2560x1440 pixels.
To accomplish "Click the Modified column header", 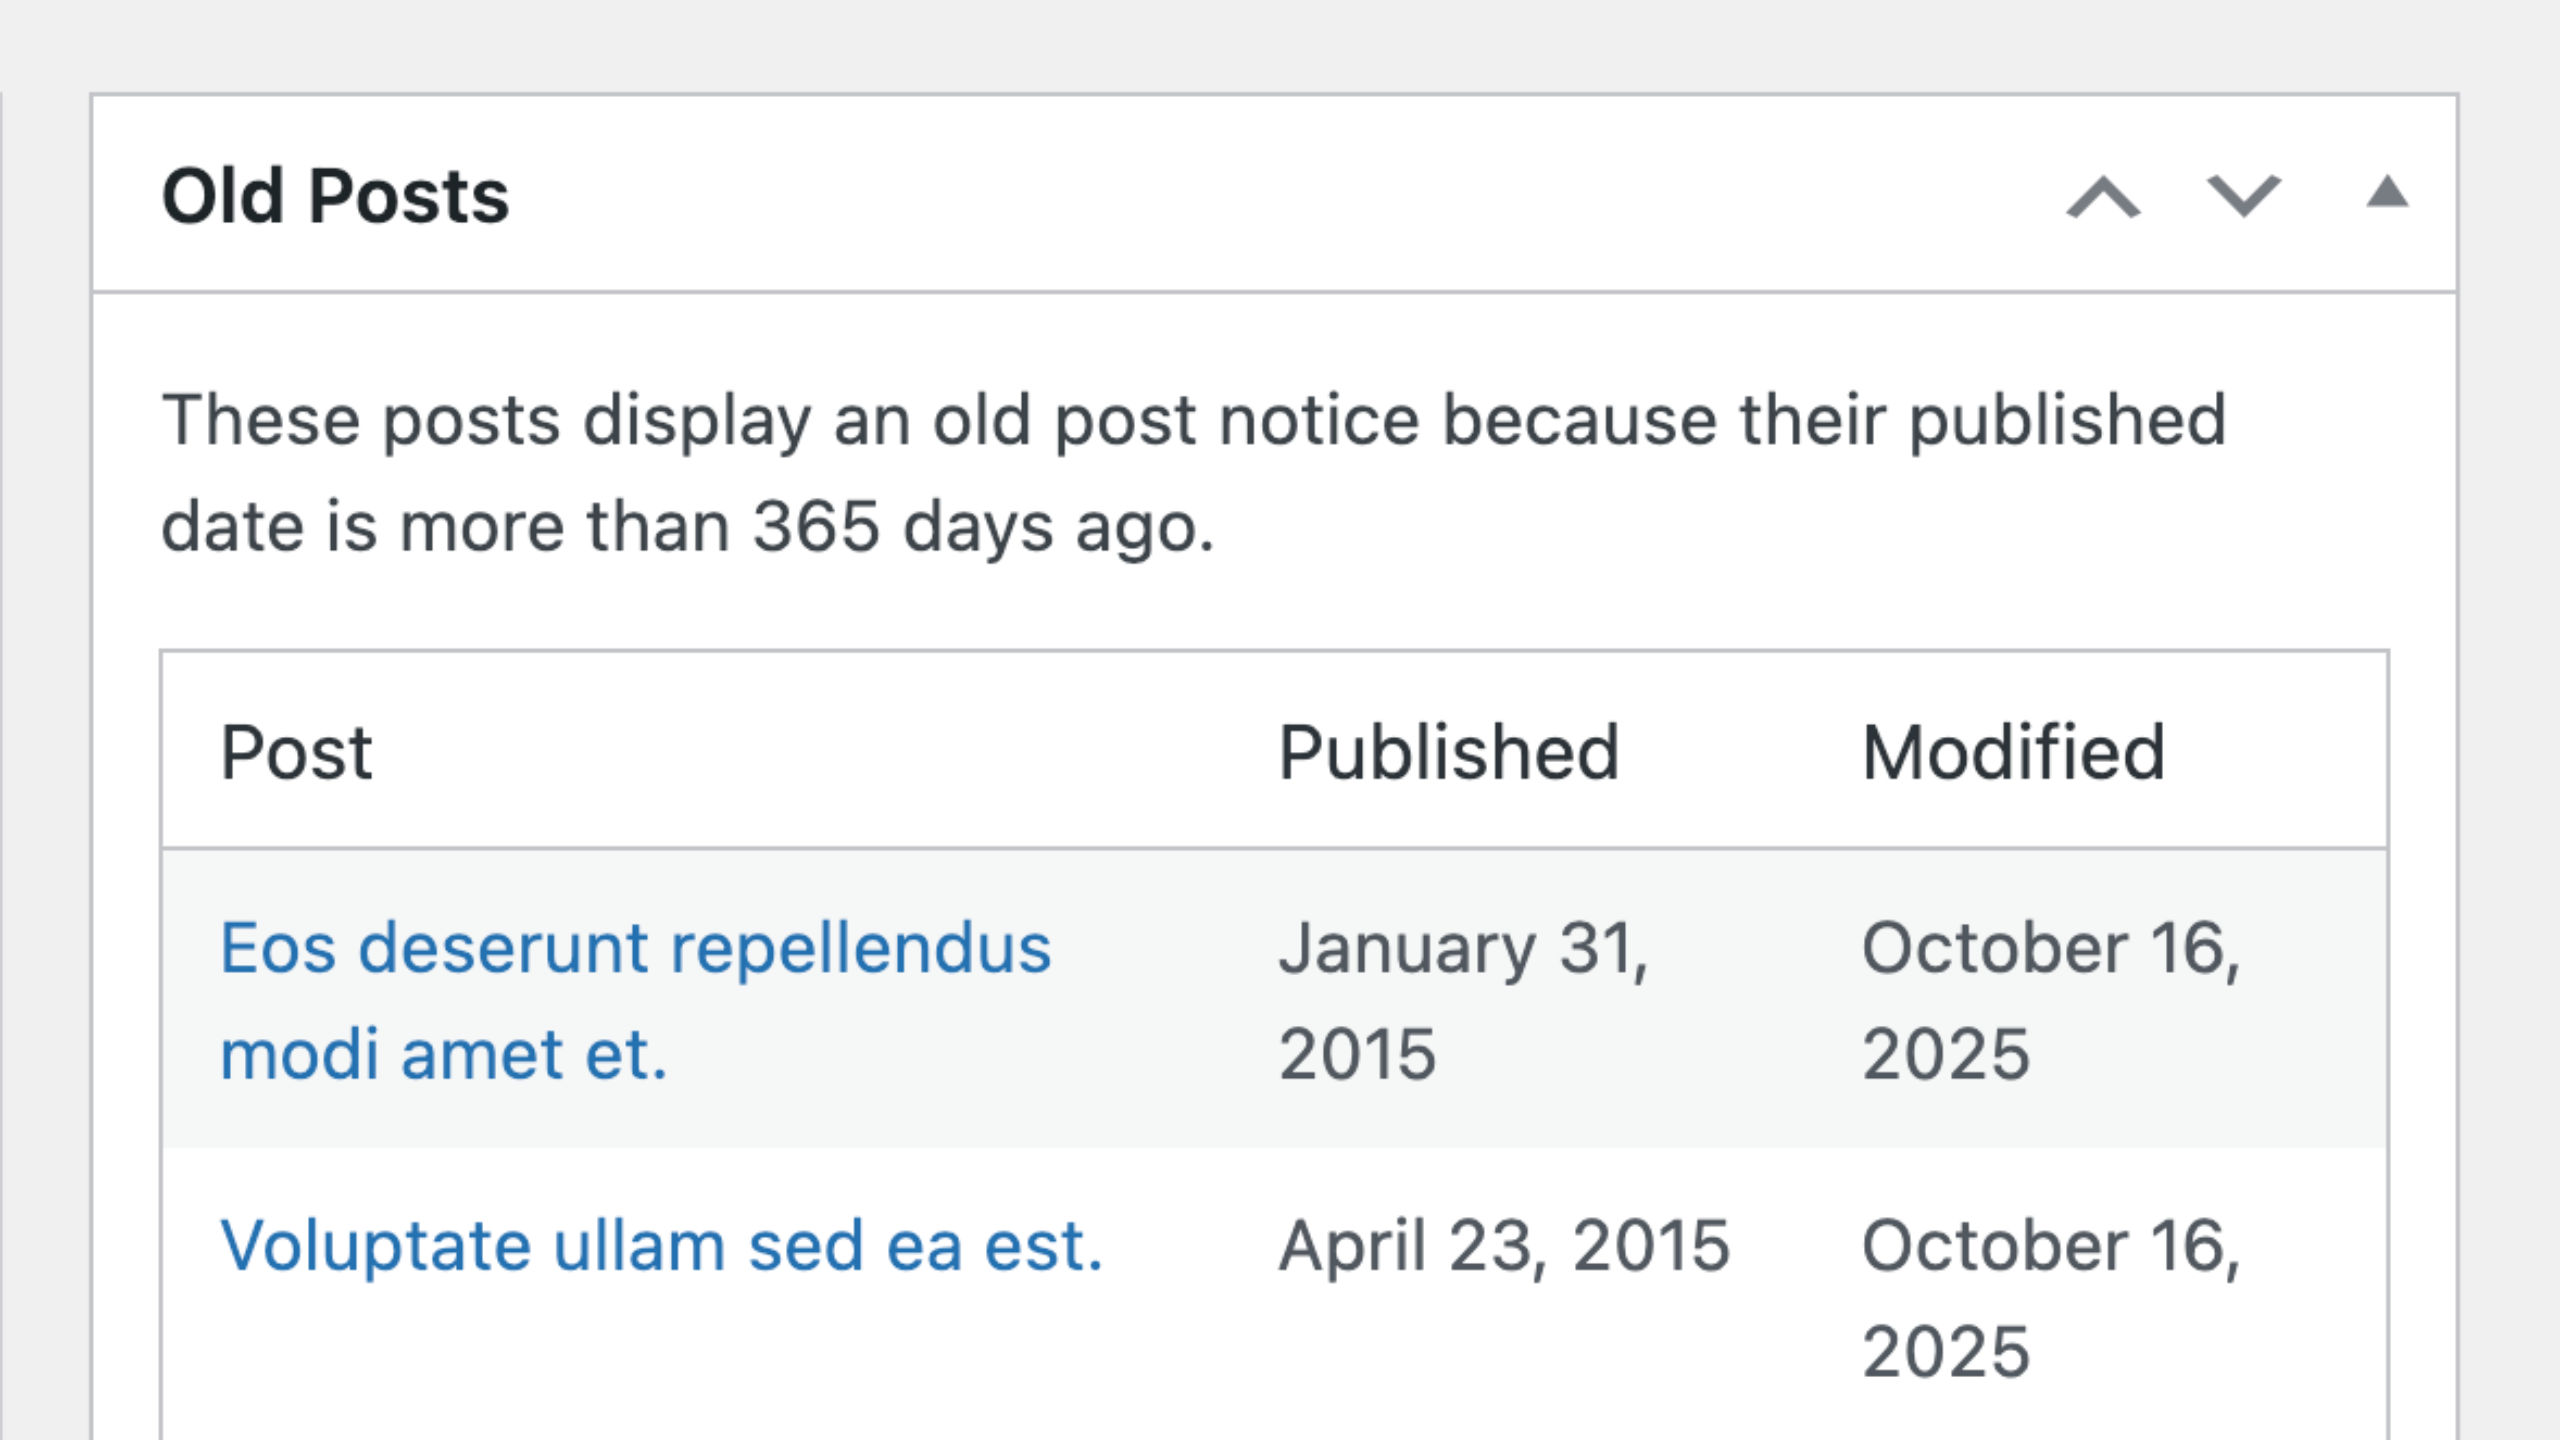I will coord(2013,752).
